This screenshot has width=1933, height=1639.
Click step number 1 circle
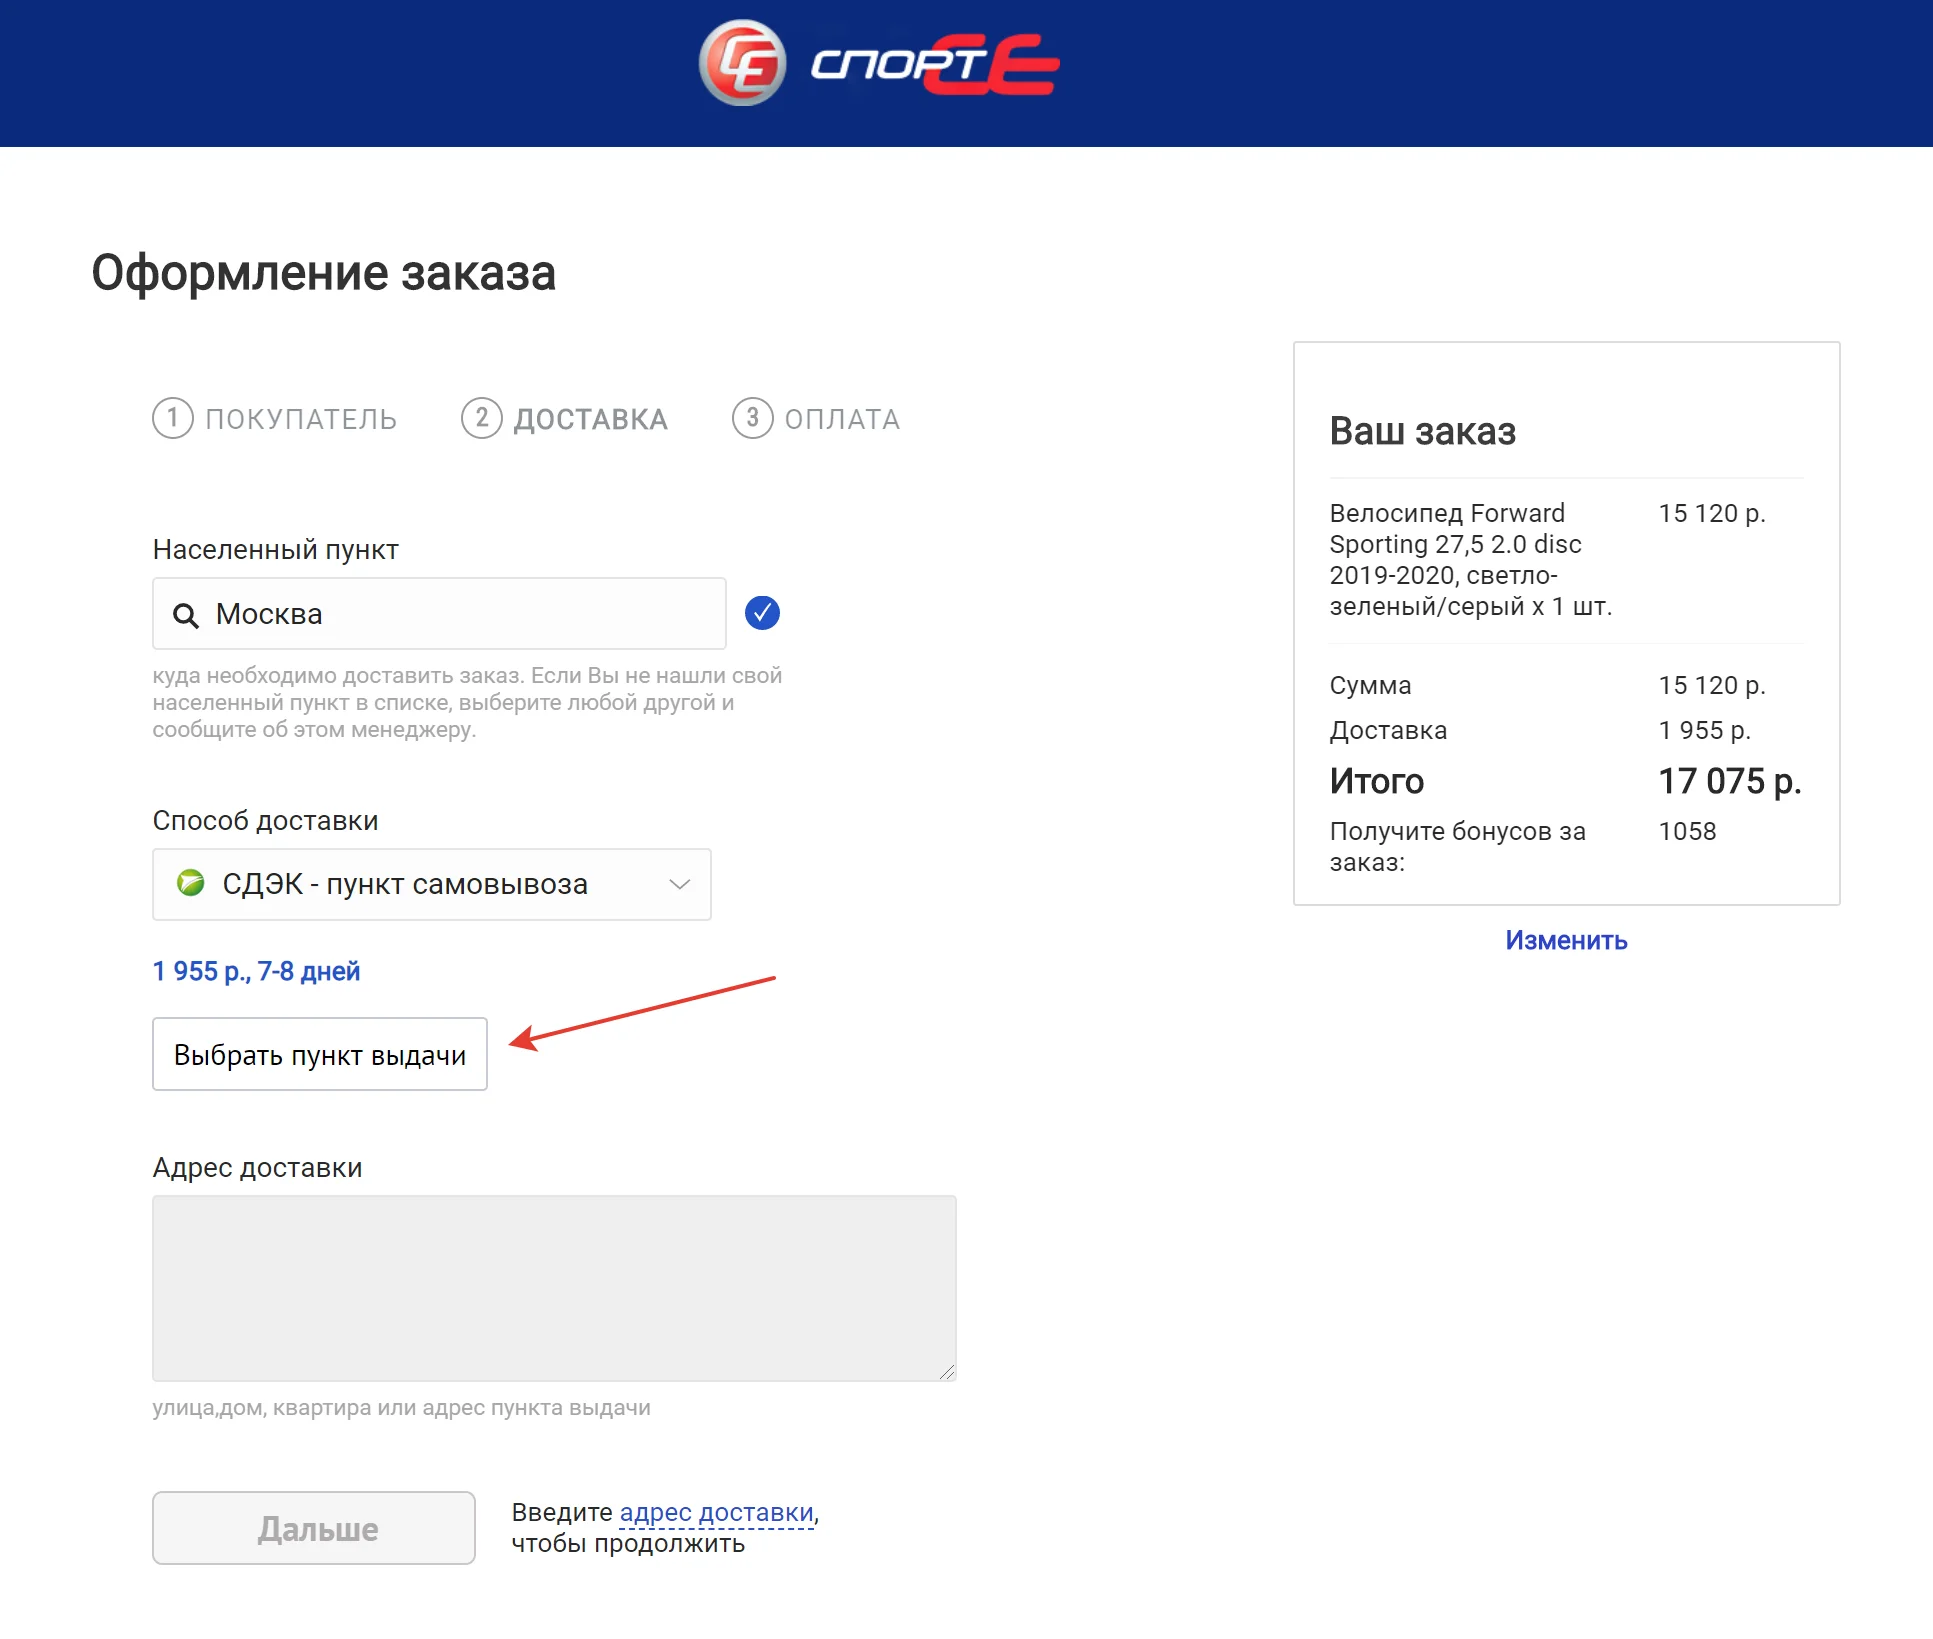[x=172, y=418]
